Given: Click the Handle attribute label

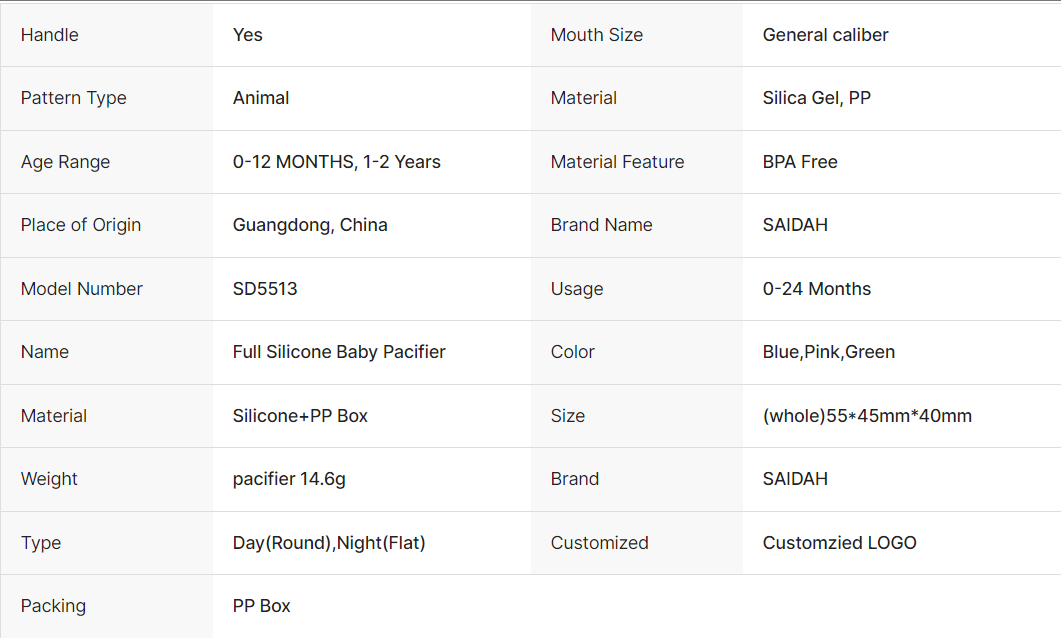Looking at the screenshot, I should click(x=50, y=35).
